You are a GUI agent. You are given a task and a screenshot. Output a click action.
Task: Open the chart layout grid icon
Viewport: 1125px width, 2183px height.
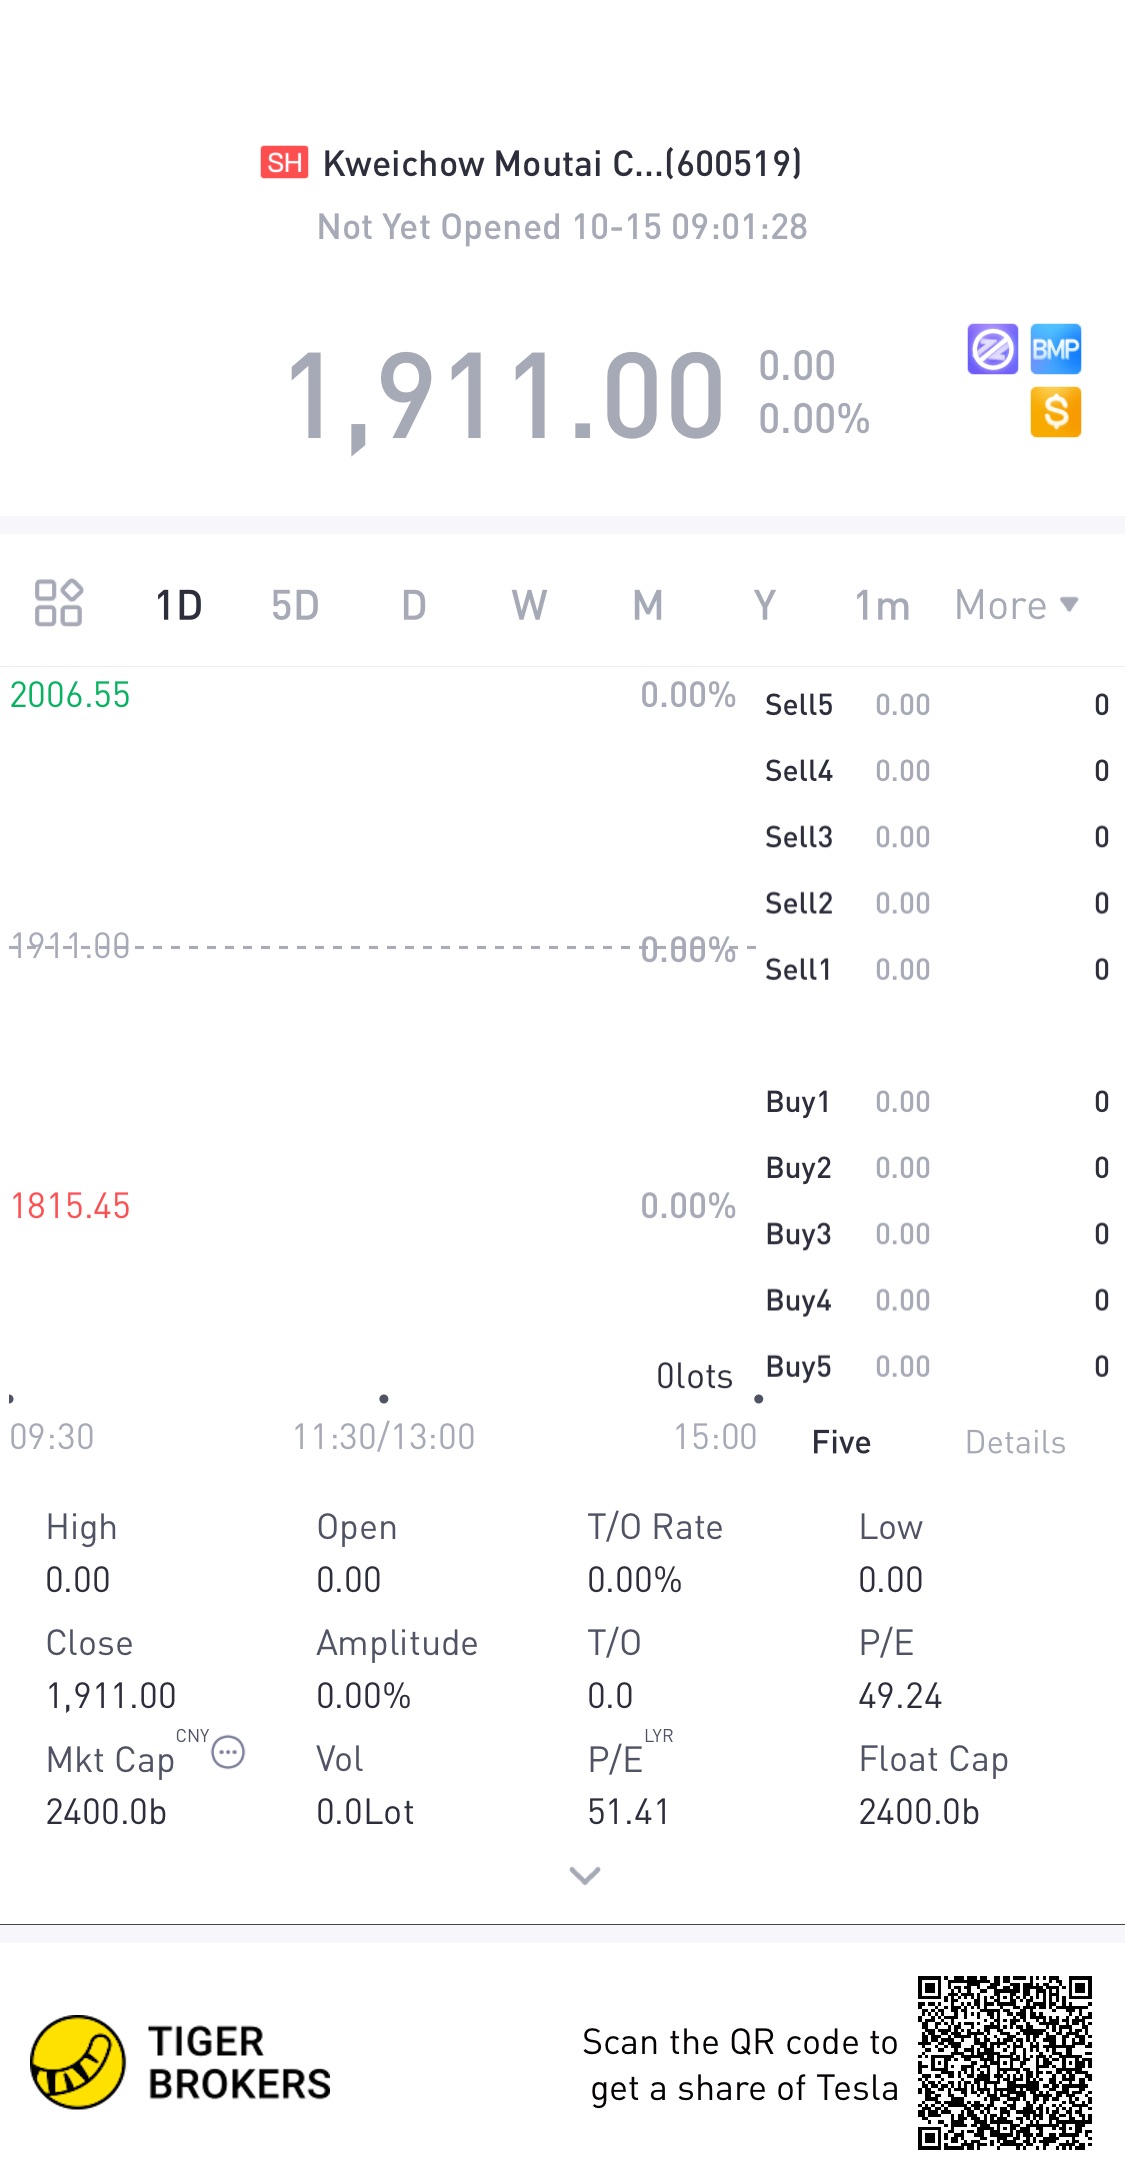tap(58, 603)
